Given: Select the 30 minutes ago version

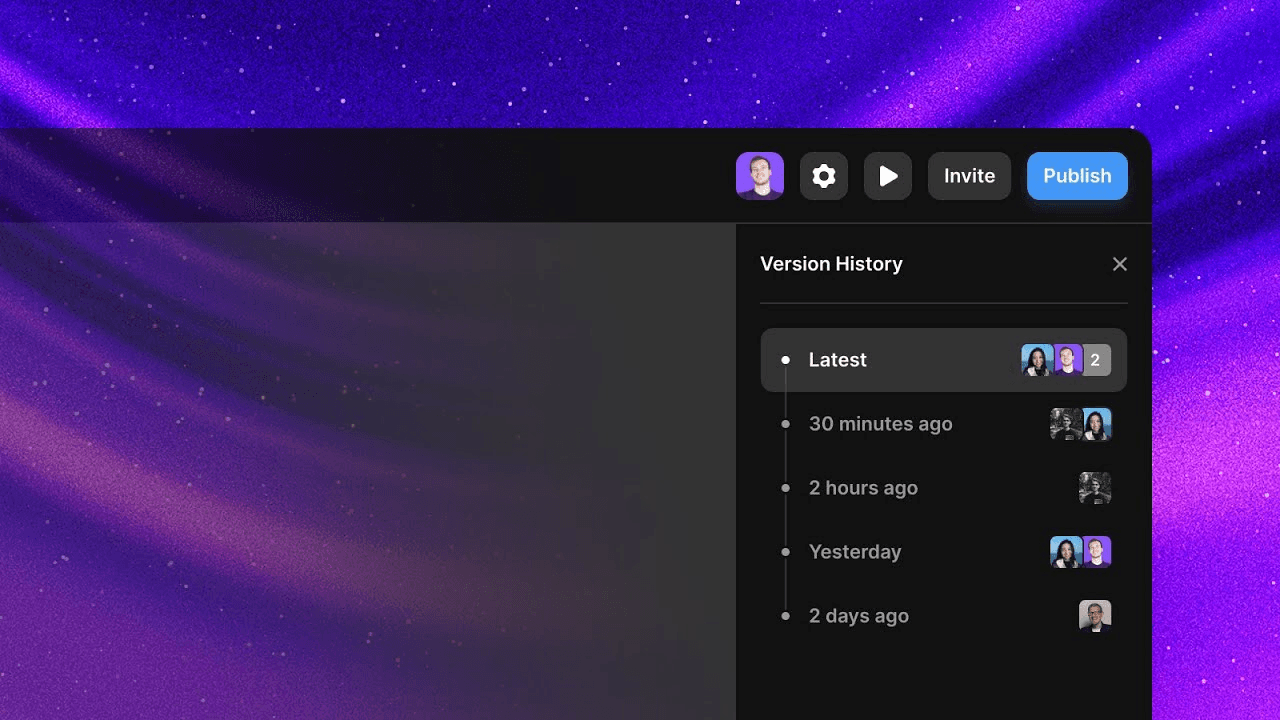Looking at the screenshot, I should (x=880, y=424).
